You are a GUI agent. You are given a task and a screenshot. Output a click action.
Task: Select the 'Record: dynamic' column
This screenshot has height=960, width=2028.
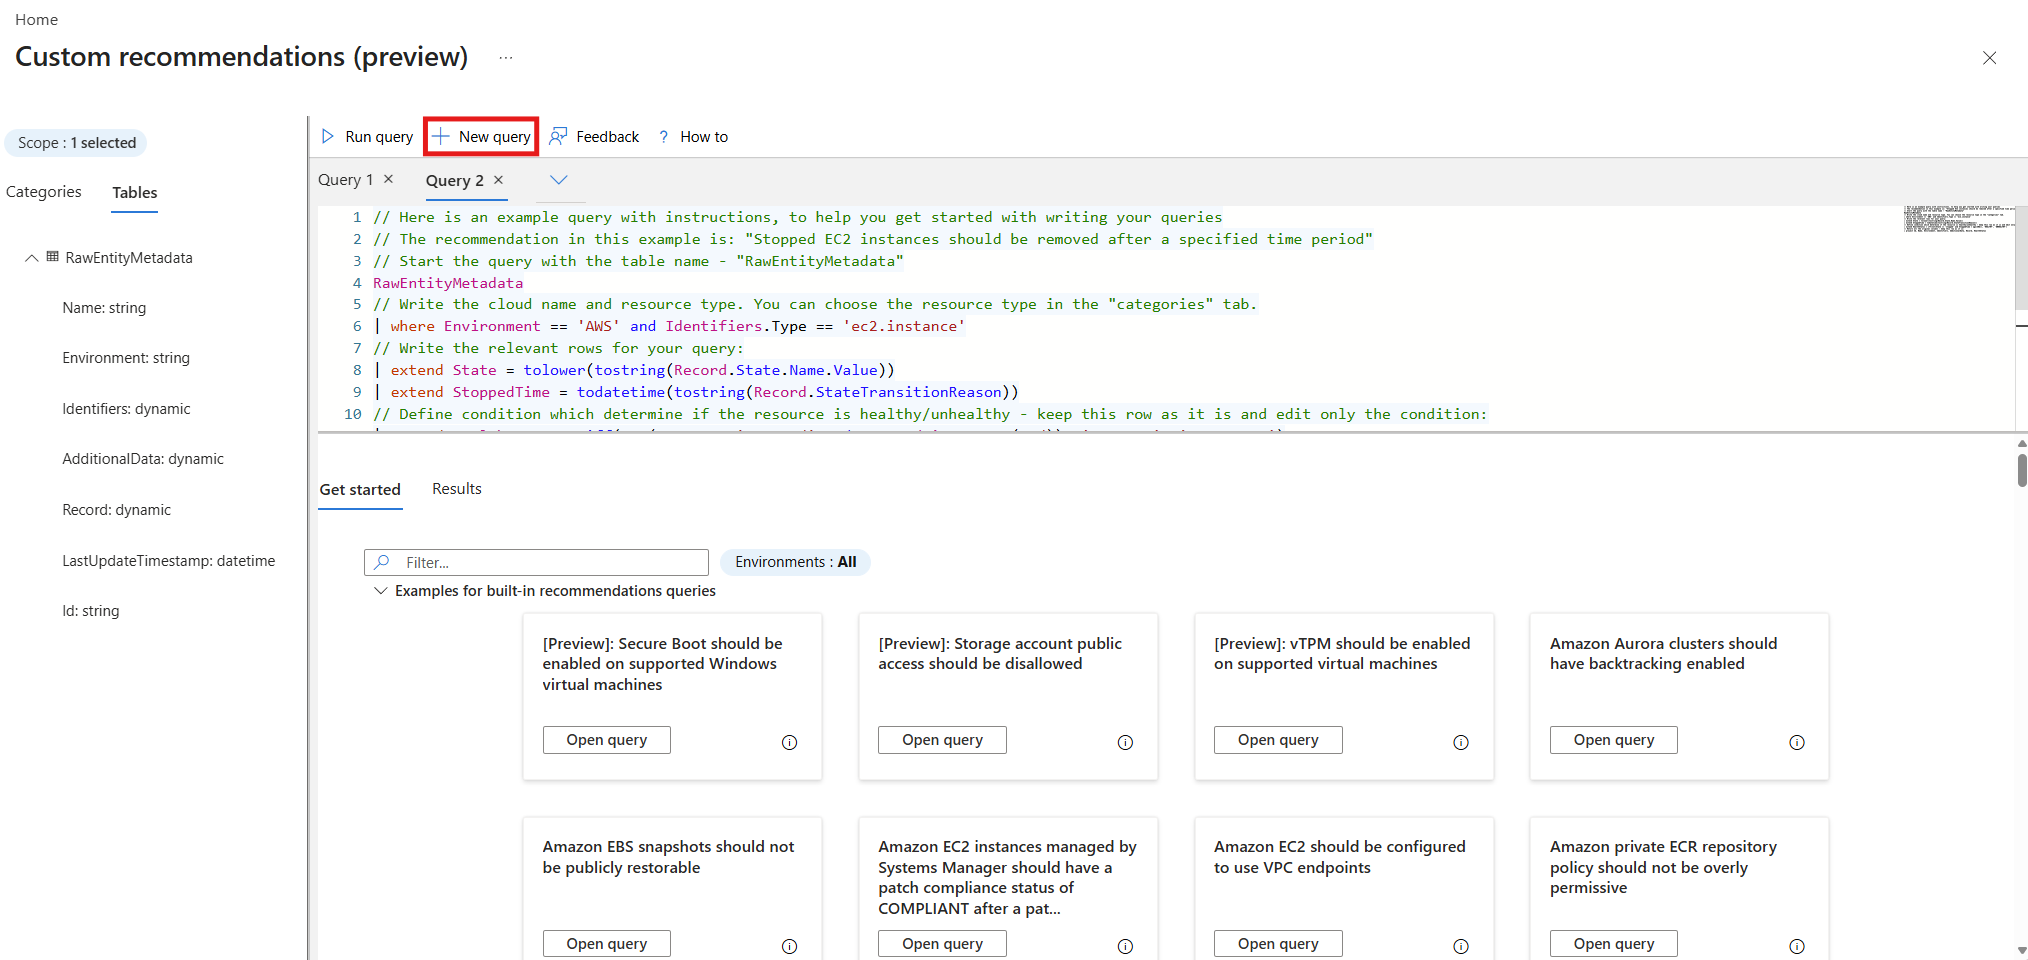[117, 510]
